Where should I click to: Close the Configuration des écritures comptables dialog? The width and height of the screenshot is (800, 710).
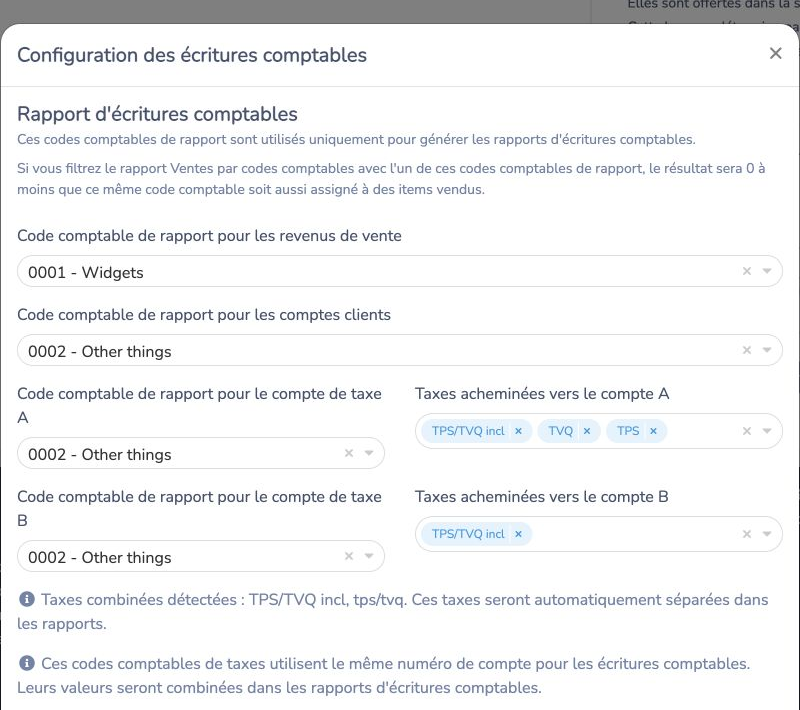click(776, 53)
